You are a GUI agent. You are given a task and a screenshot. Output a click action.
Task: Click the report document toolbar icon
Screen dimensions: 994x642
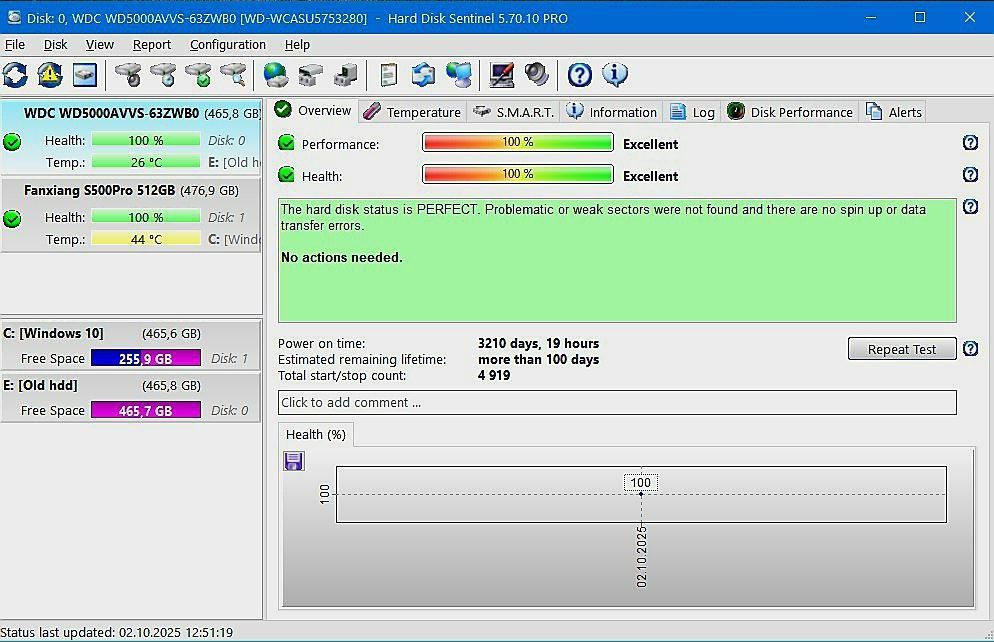click(x=389, y=75)
